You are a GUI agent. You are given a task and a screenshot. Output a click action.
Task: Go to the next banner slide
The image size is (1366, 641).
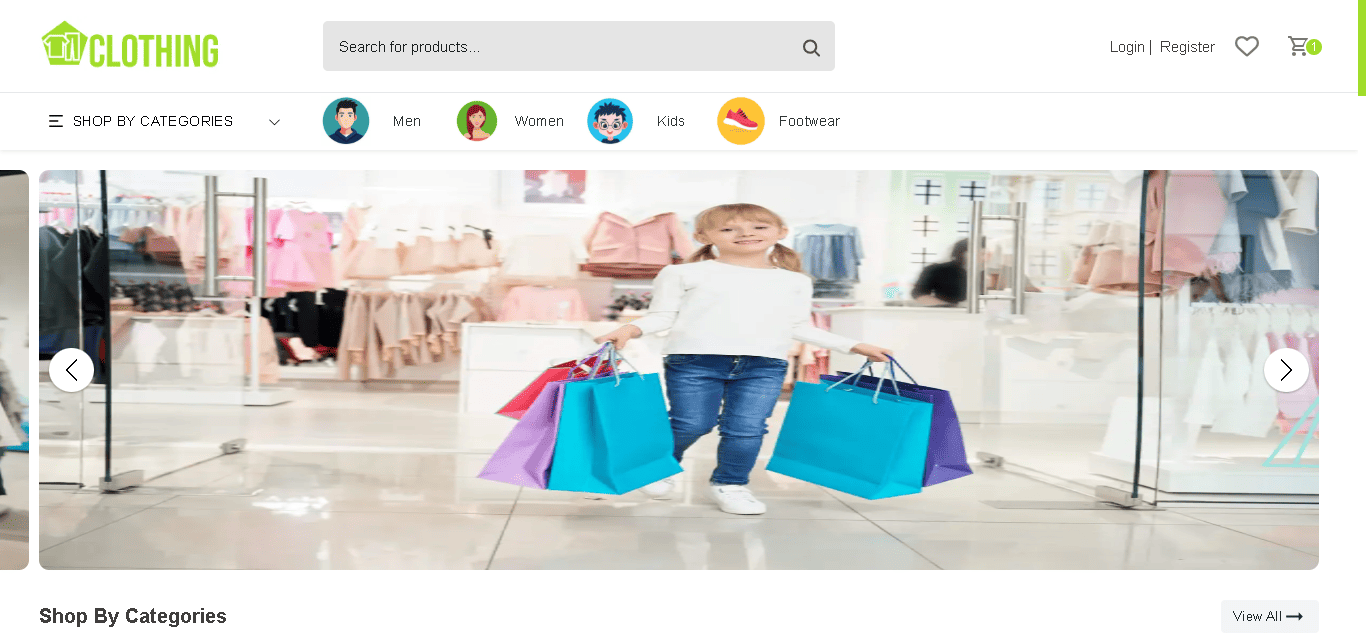1286,370
